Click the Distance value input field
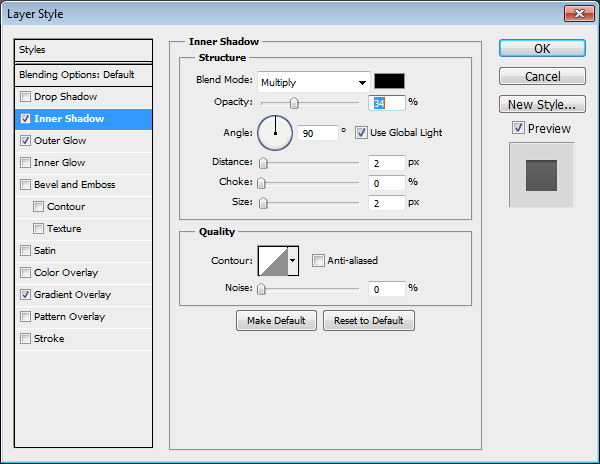This screenshot has width=600, height=464. pyautogui.click(x=385, y=163)
